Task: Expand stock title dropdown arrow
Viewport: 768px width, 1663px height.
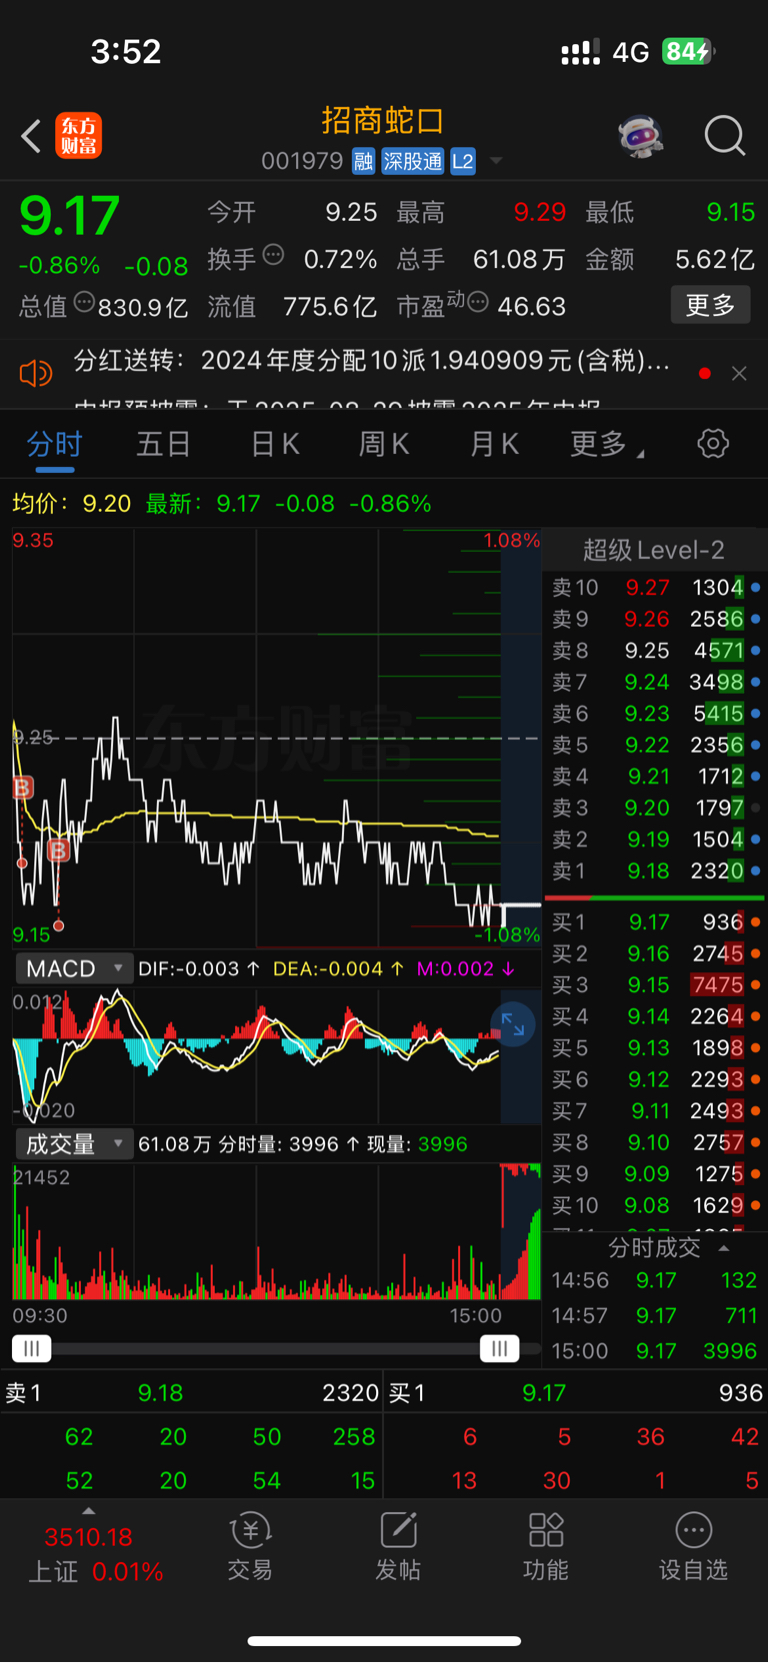Action: [x=496, y=162]
